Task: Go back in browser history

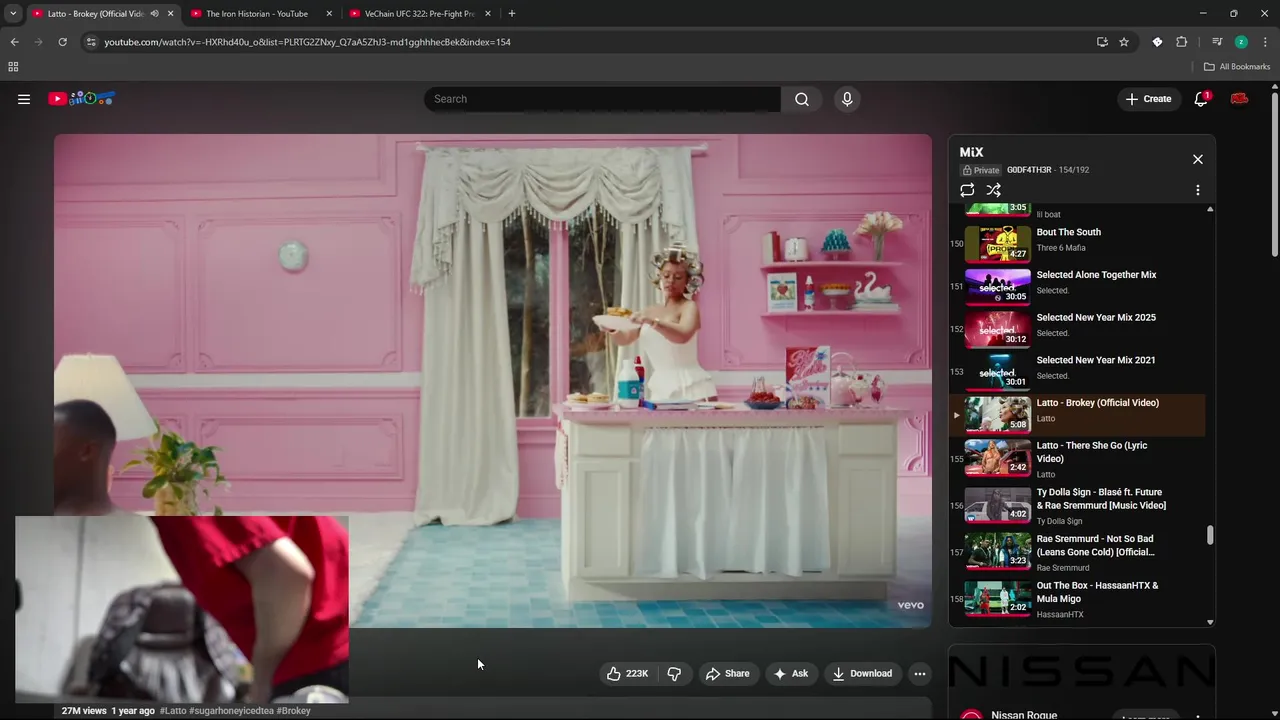Action: point(14,42)
